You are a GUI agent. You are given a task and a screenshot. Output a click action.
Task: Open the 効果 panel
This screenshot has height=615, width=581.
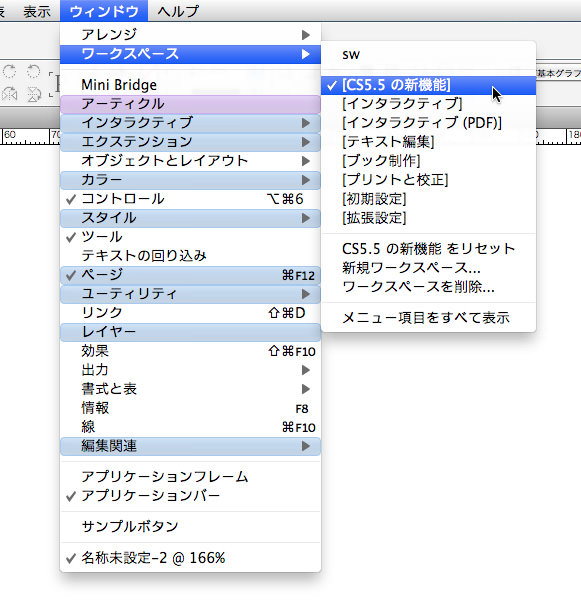point(190,351)
